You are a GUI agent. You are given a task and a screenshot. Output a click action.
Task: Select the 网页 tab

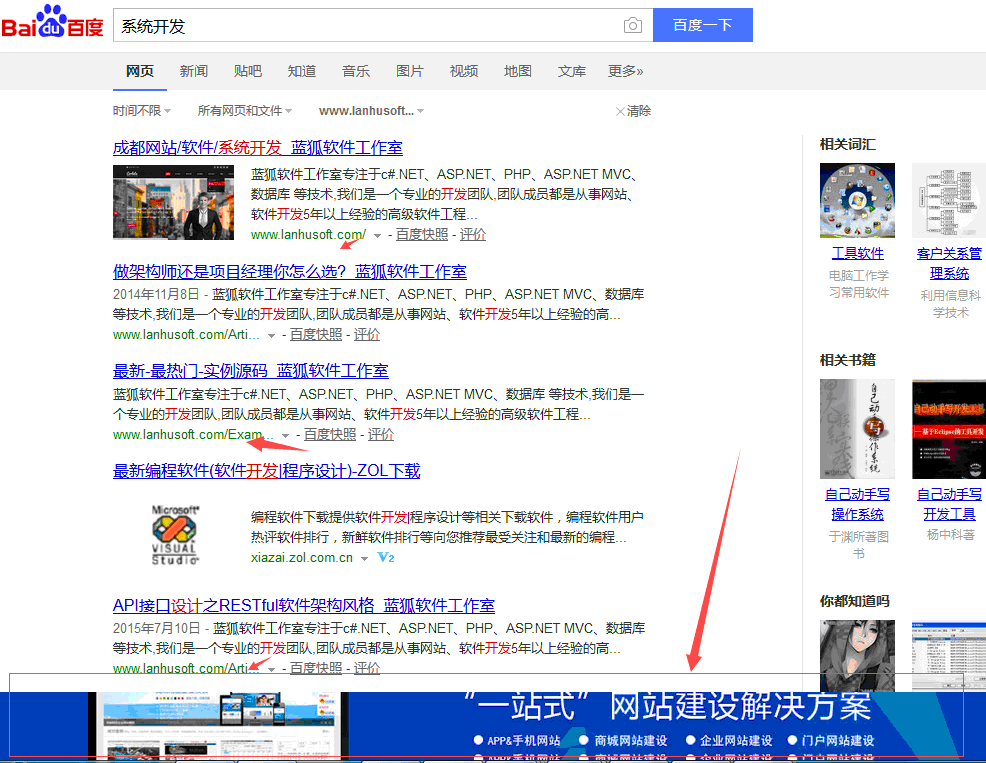[x=140, y=71]
